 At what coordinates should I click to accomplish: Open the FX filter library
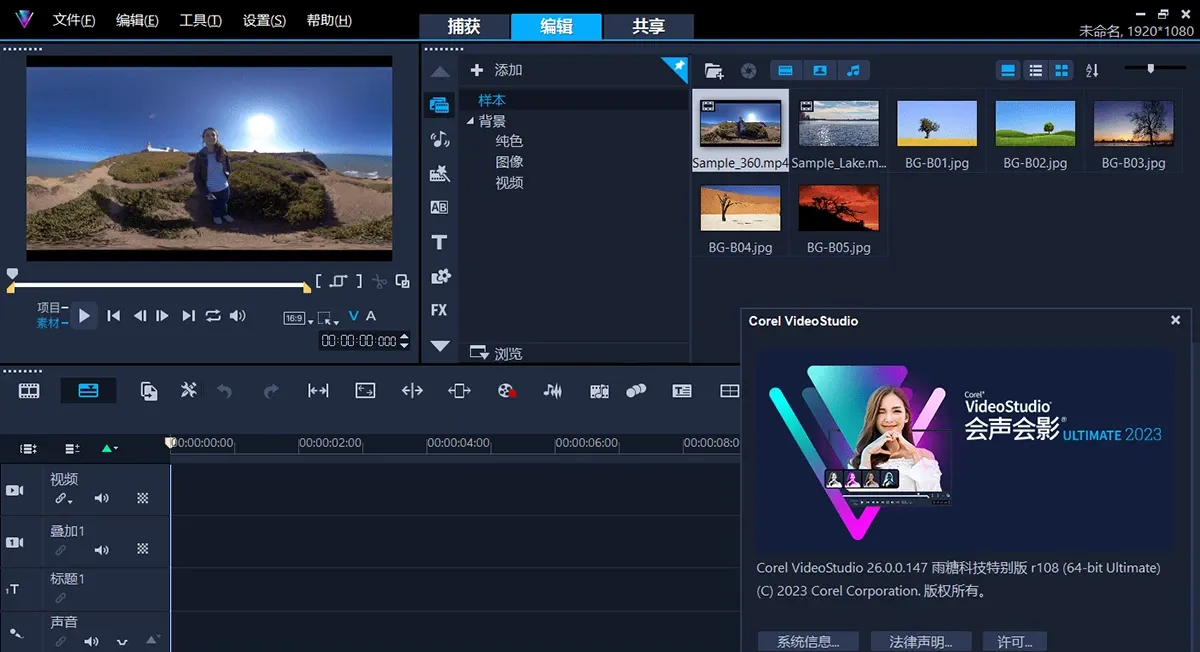pos(438,310)
